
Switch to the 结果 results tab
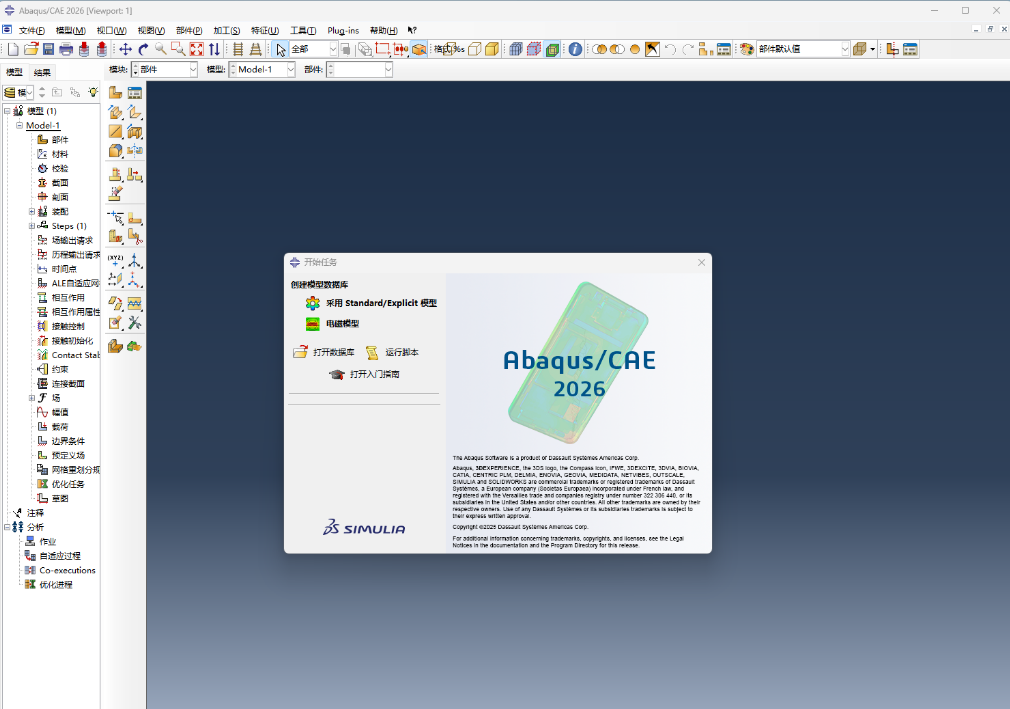click(x=42, y=72)
